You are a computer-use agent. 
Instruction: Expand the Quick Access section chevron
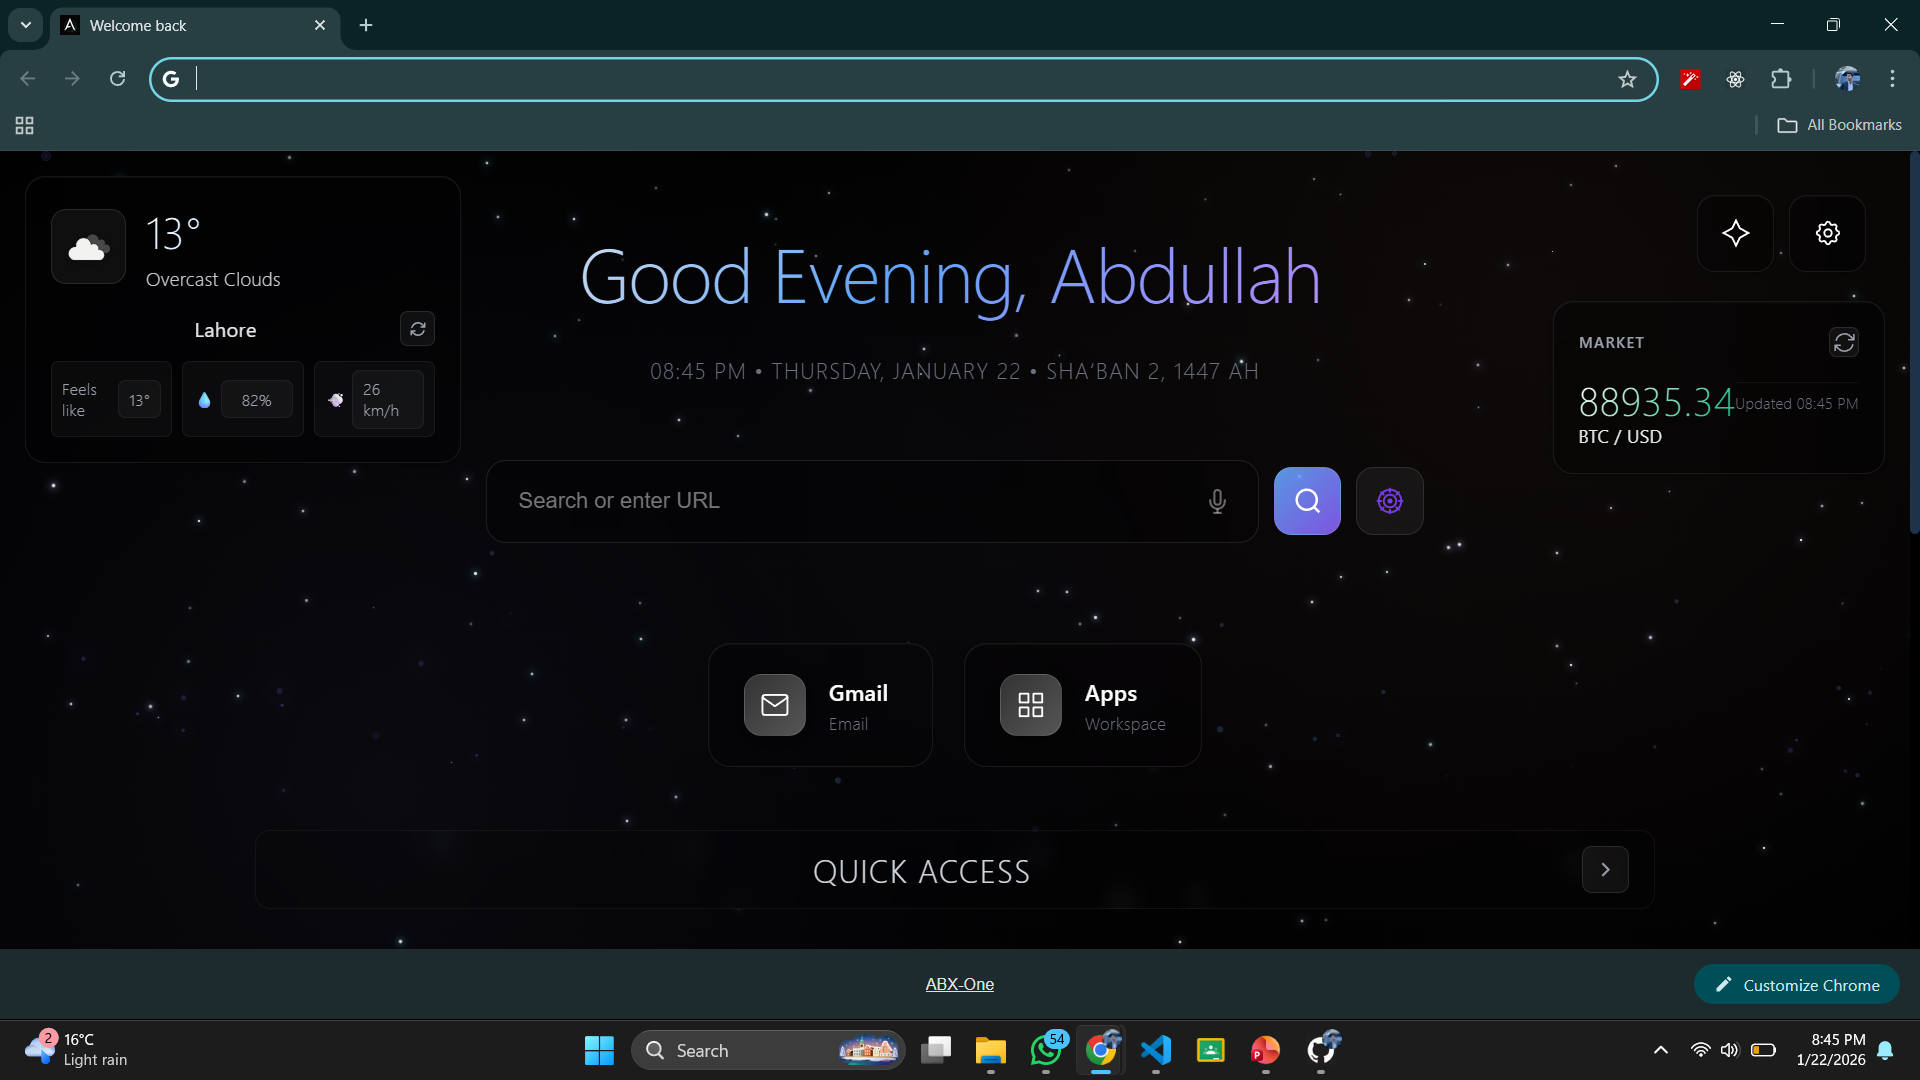tap(1604, 870)
